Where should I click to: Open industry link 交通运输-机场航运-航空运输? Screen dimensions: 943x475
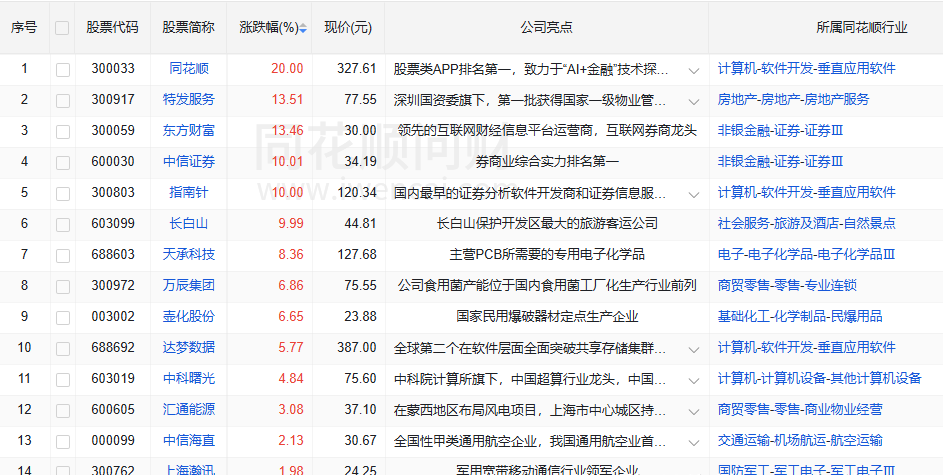click(800, 441)
